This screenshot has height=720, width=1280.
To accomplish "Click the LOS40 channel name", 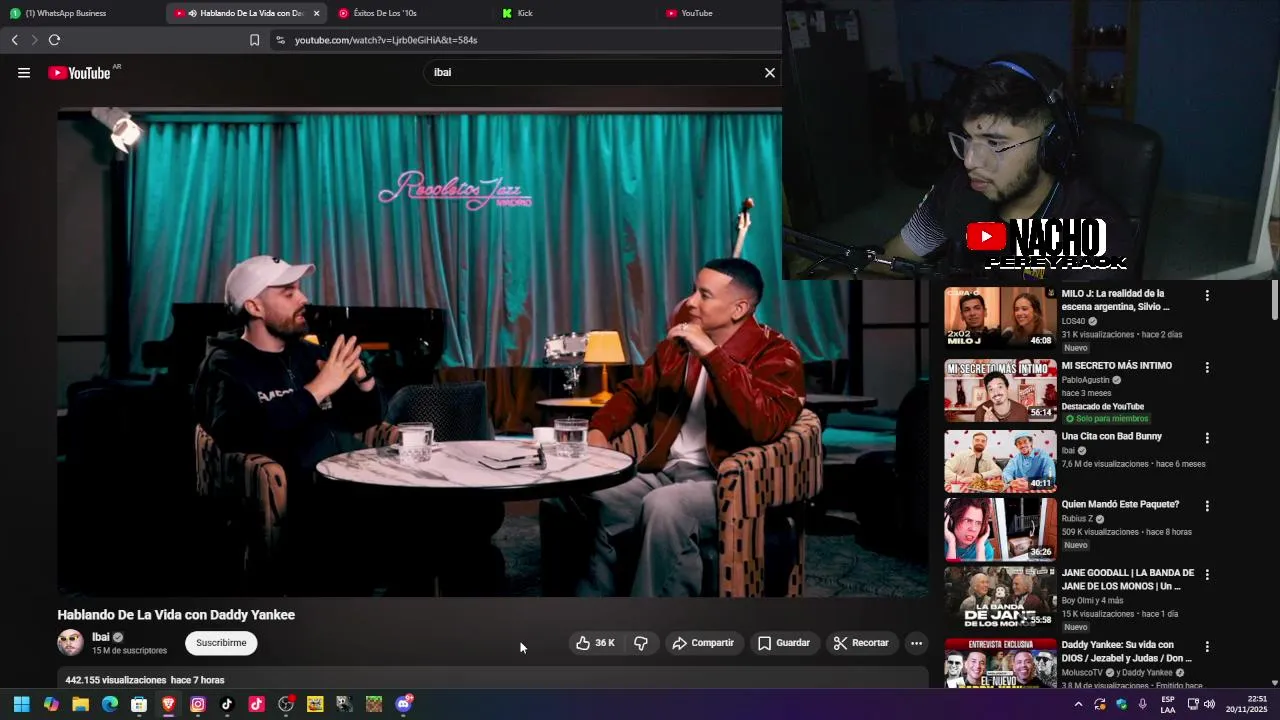I will [x=1073, y=321].
